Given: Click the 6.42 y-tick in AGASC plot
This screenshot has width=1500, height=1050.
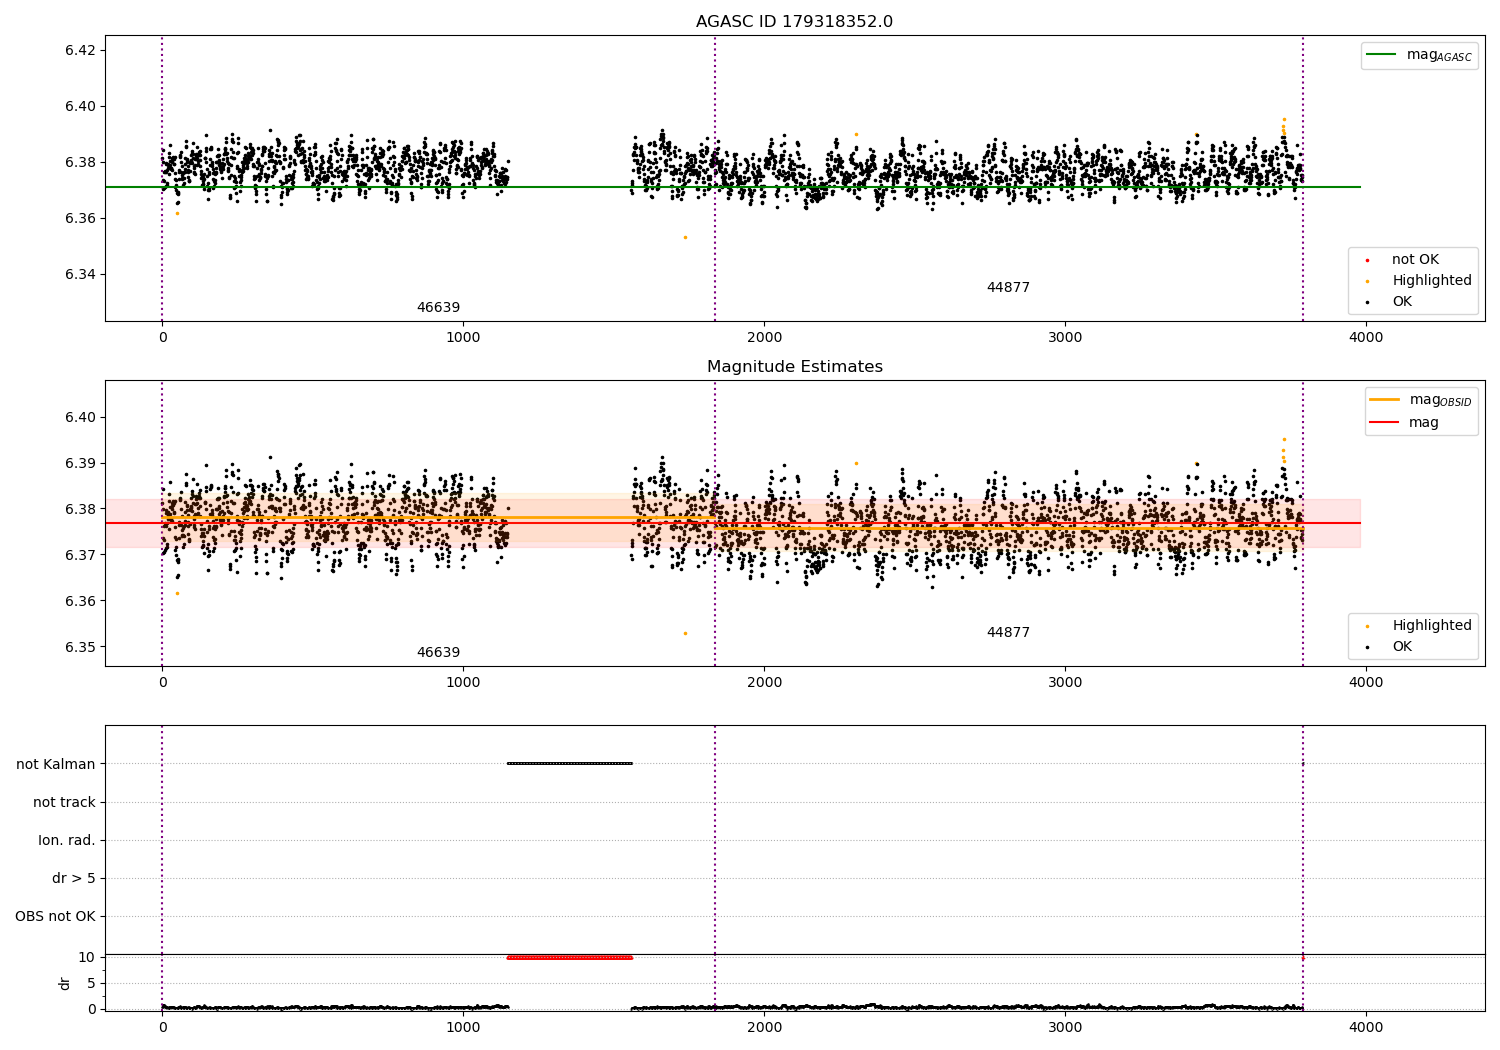Looking at the screenshot, I should (x=79, y=51).
